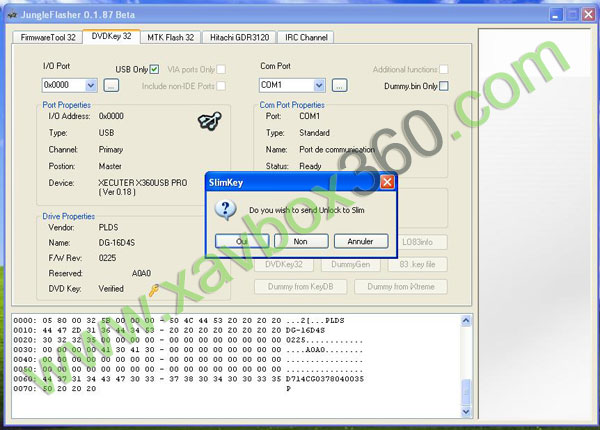Close the SlimKey dialog with red X
Screen dimensions: 600x430
coord(387,182)
